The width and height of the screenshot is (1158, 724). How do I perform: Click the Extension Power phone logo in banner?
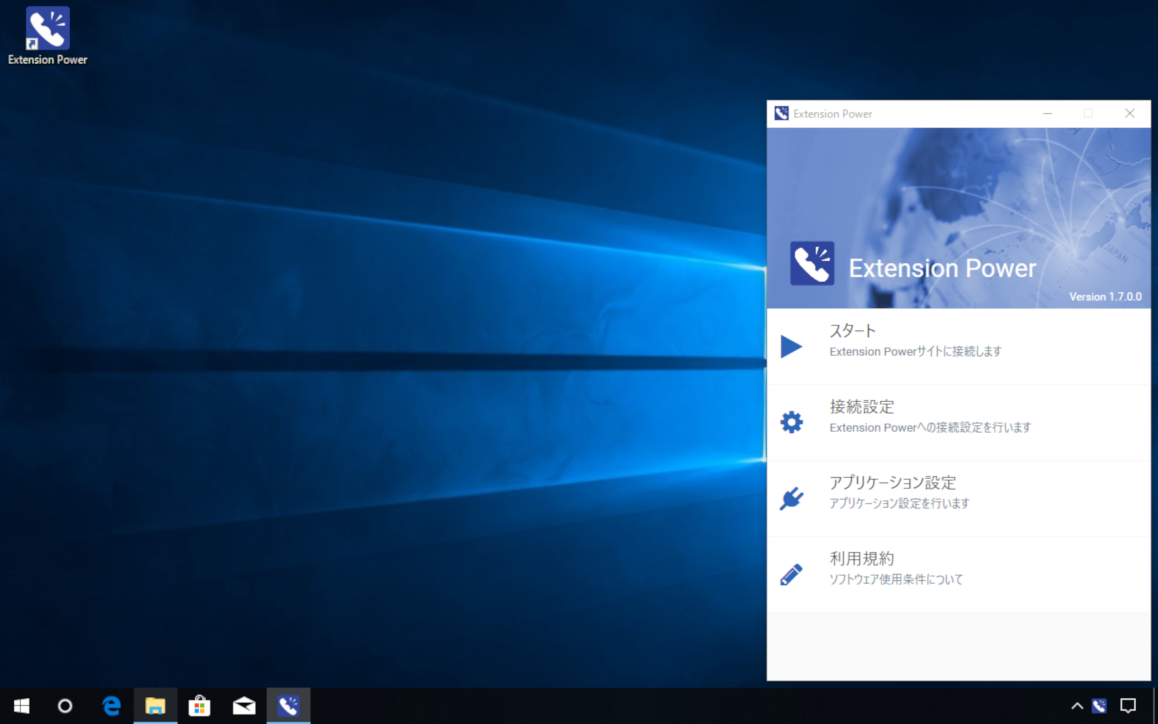(x=811, y=263)
